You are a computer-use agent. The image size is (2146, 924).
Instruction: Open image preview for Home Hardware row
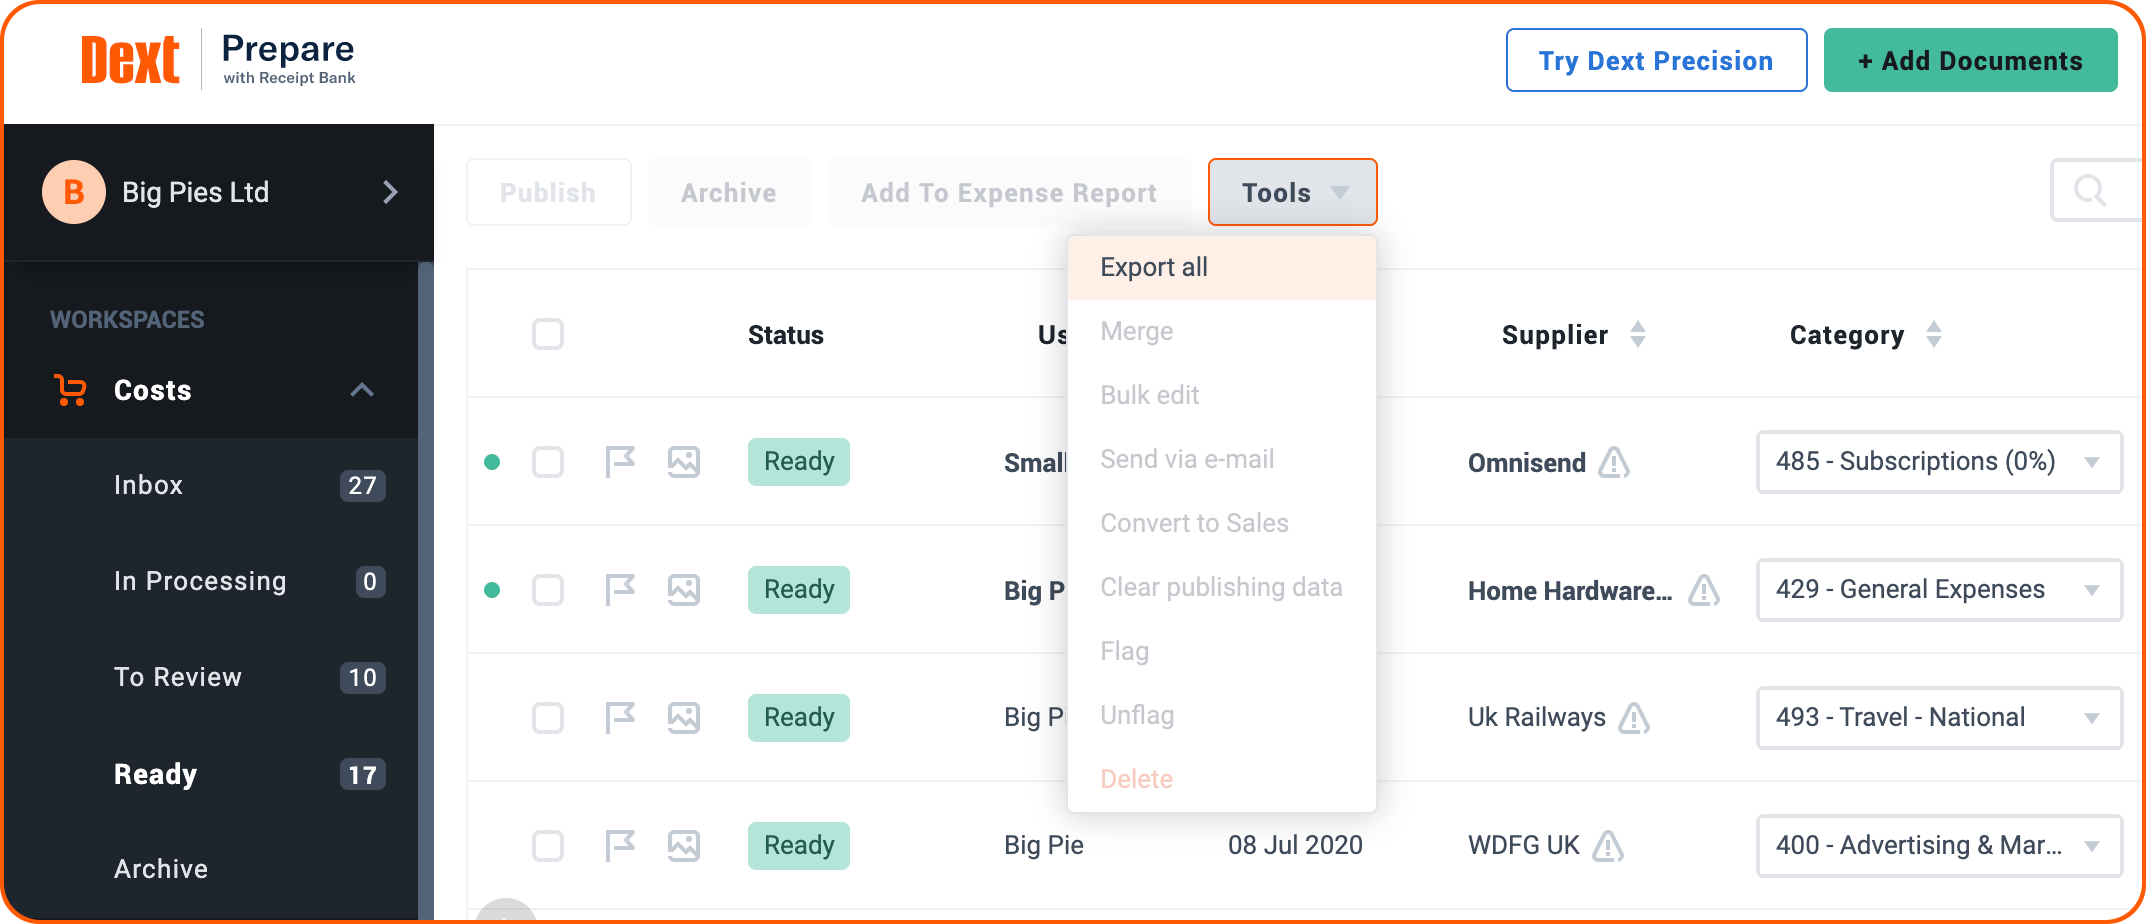[x=684, y=590]
